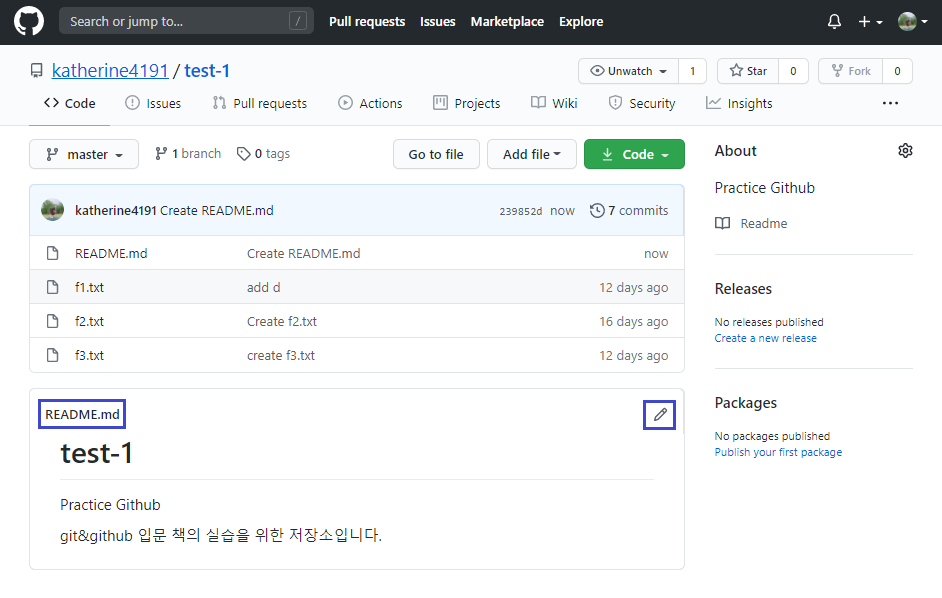View the 7 commits history
This screenshot has width=942, height=598.
tap(629, 210)
